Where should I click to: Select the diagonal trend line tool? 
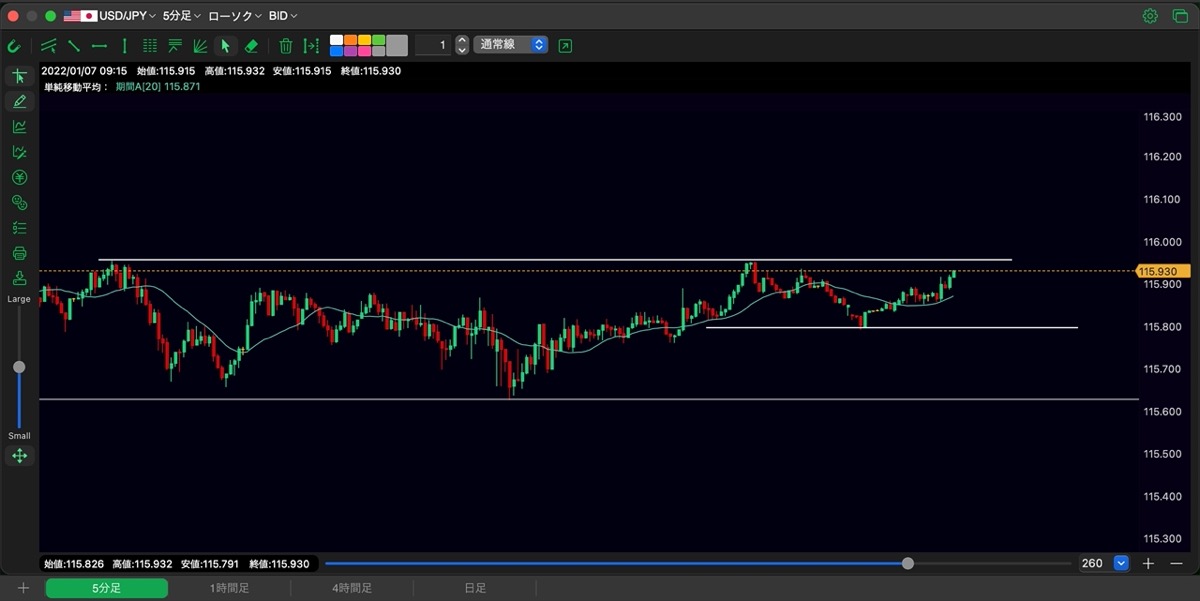[74, 45]
